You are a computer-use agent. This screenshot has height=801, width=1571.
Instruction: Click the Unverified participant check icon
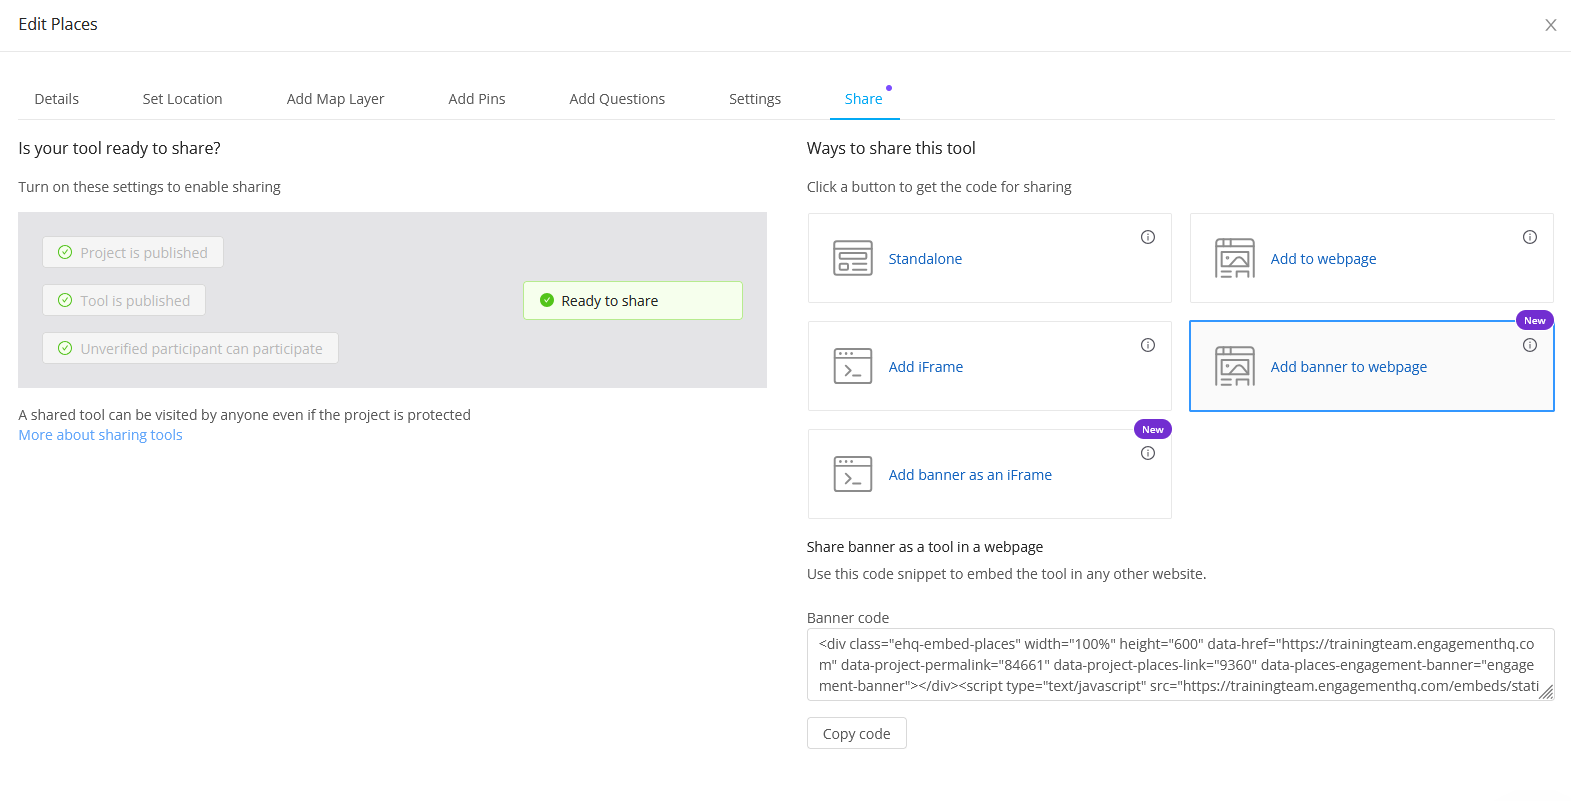click(x=65, y=348)
